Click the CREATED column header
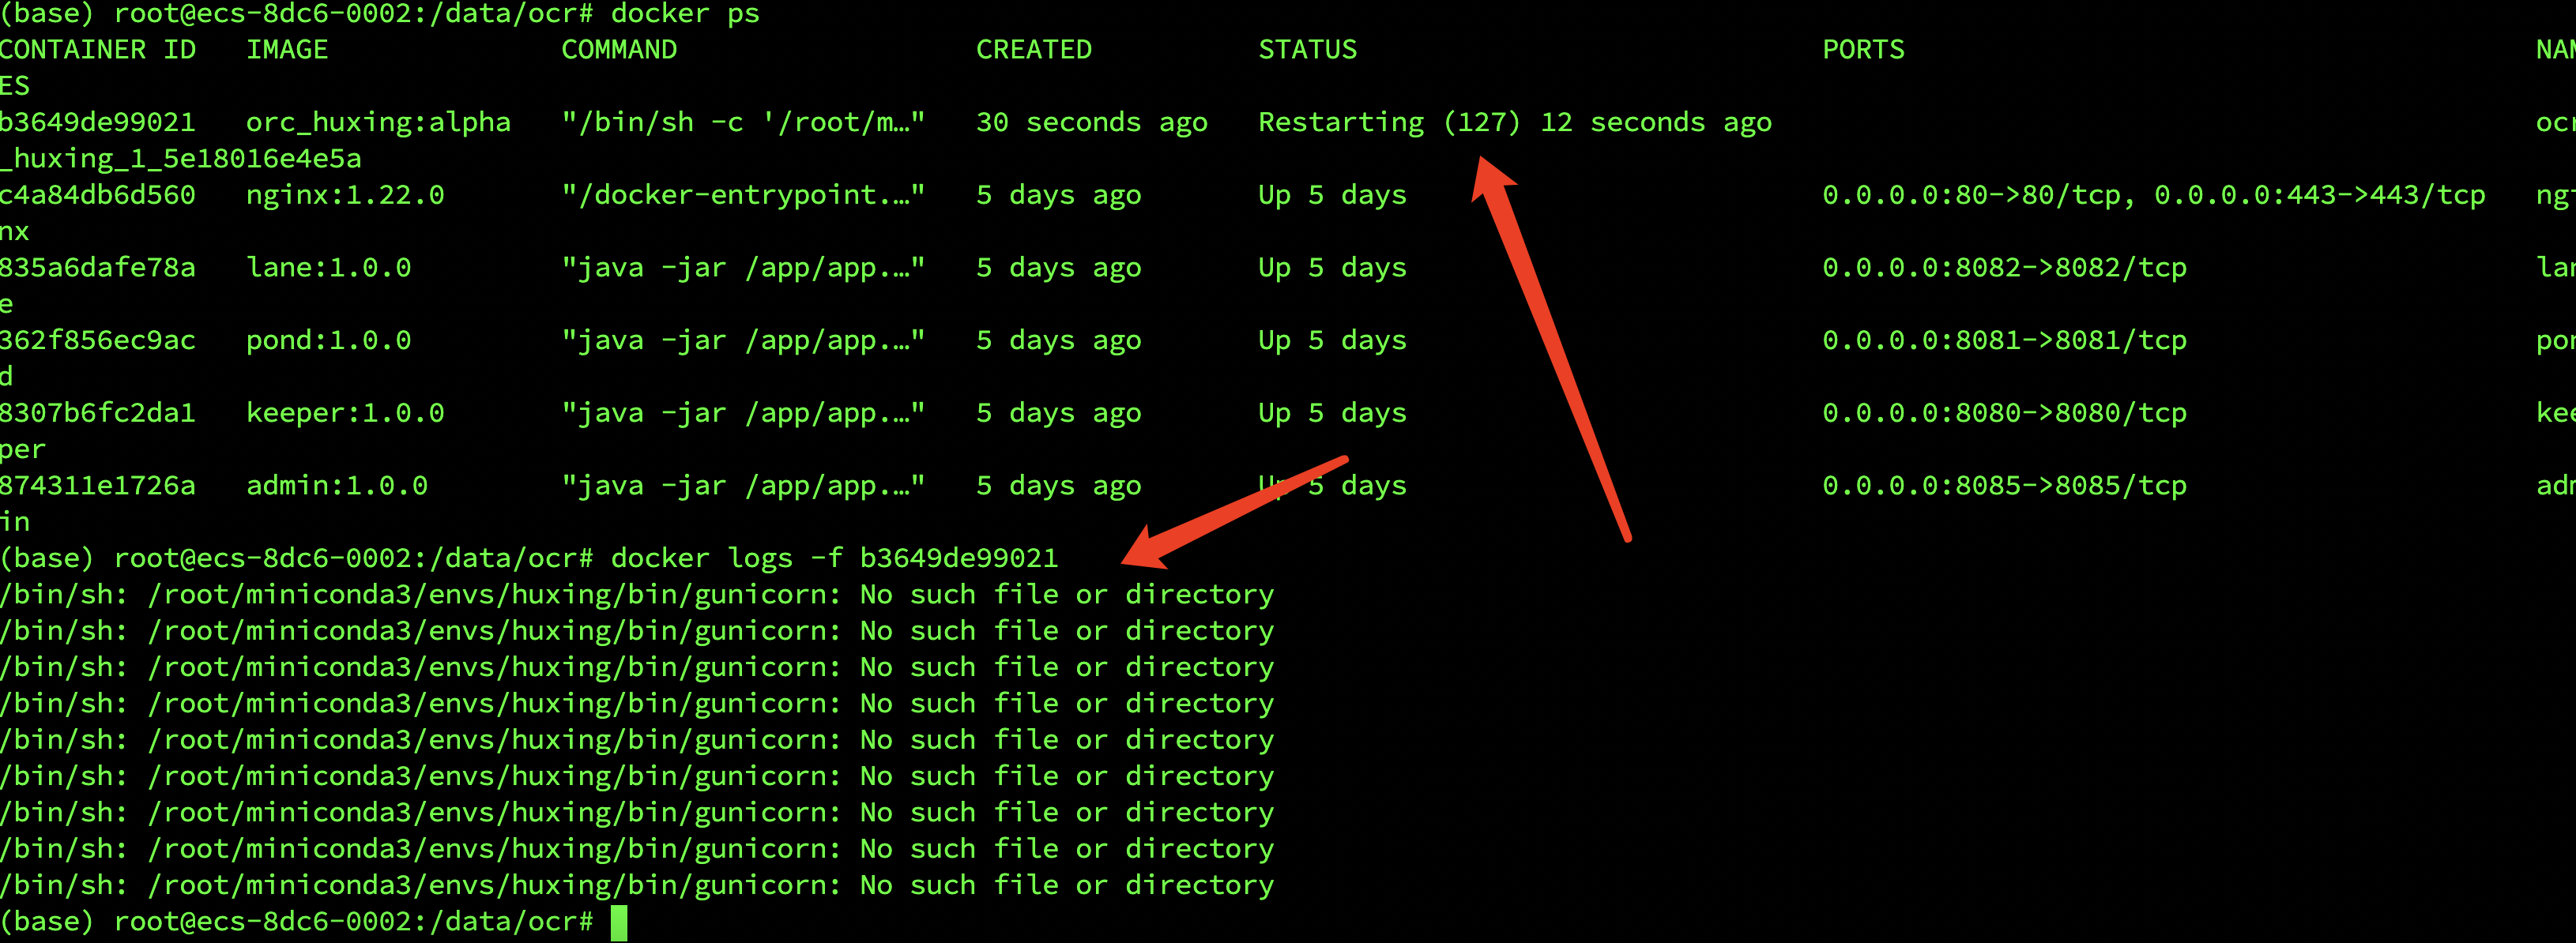2576x943 pixels. [1033, 50]
